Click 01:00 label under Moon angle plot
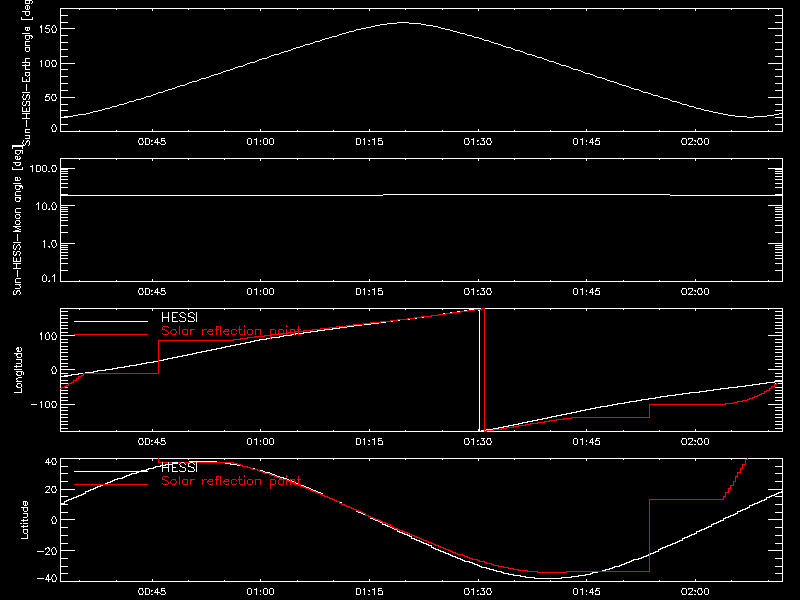This screenshot has width=800, height=600. click(260, 292)
